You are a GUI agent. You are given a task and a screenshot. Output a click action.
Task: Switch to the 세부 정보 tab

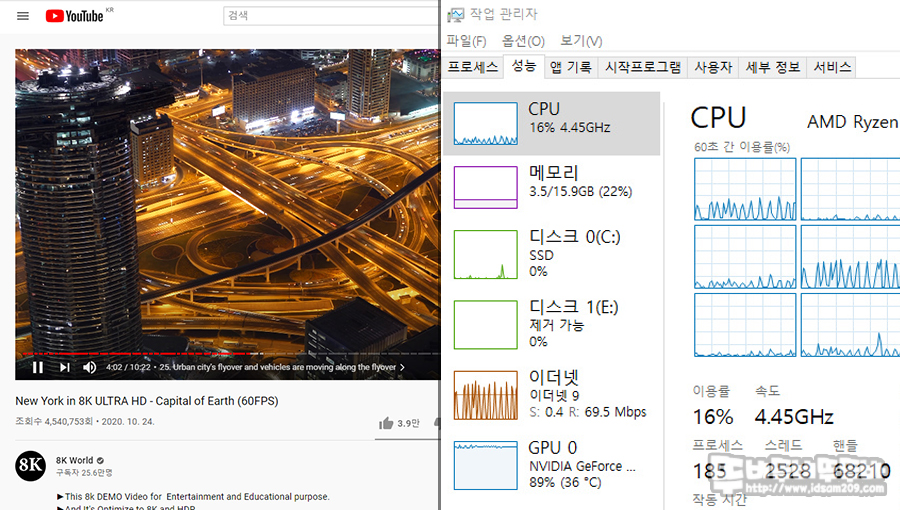tap(773, 67)
